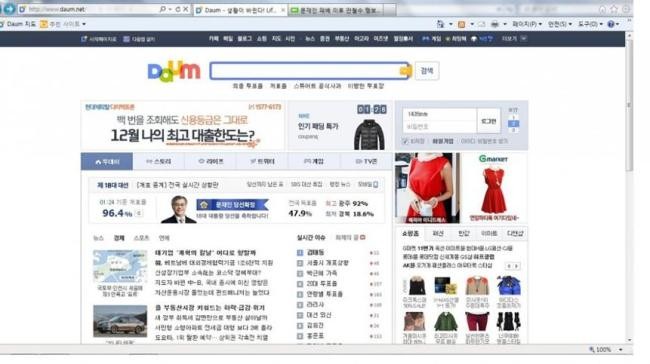The width and height of the screenshot is (650, 364).
Task: Click the yellow search icon inside Daum search box
Action: click(x=405, y=71)
